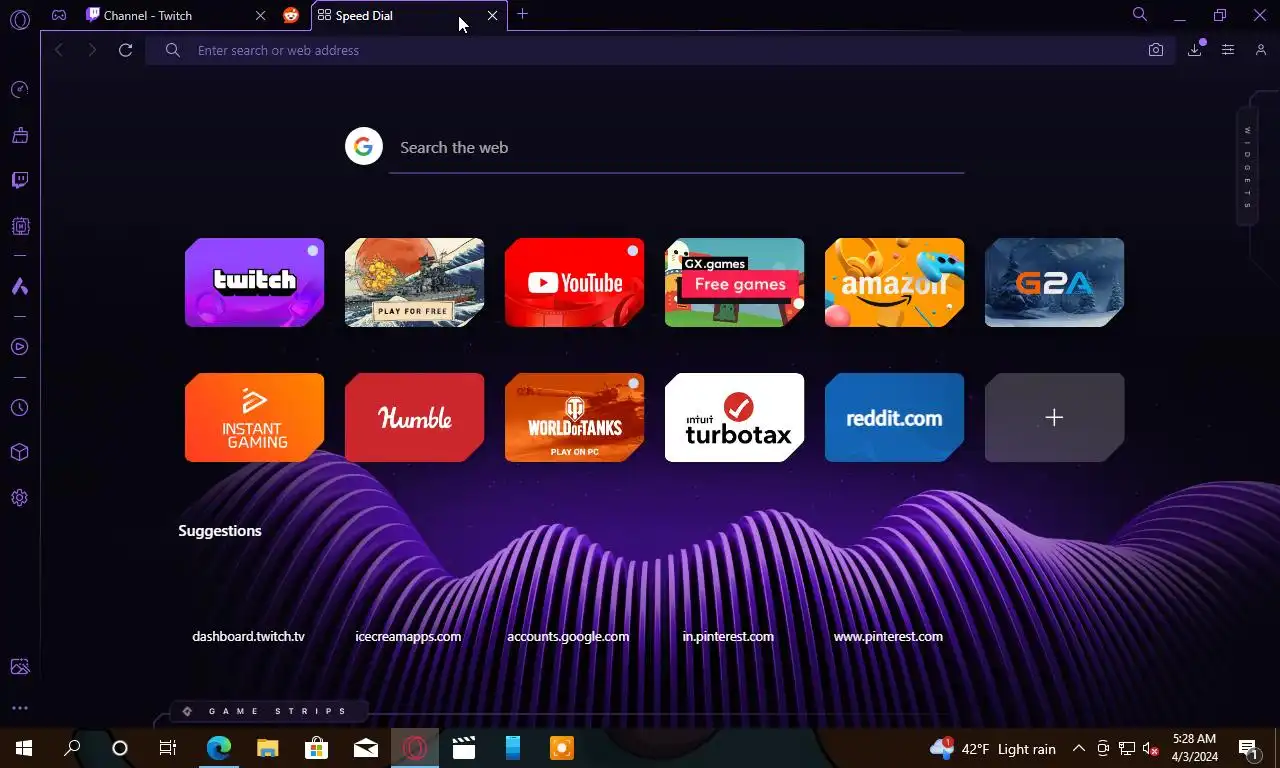The width and height of the screenshot is (1280, 768).
Task: Click the search tabs magnifier icon
Action: 1140,14
